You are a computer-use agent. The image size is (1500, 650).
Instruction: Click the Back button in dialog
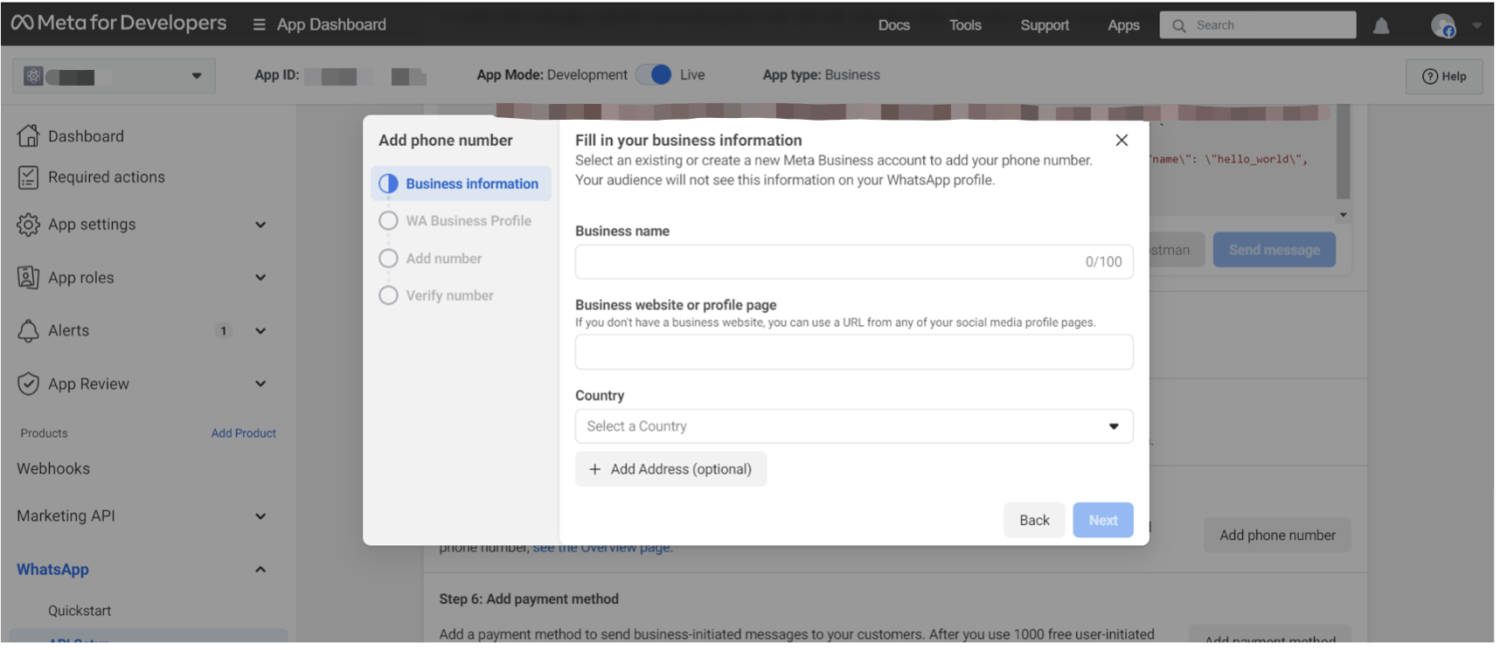[1034, 520]
